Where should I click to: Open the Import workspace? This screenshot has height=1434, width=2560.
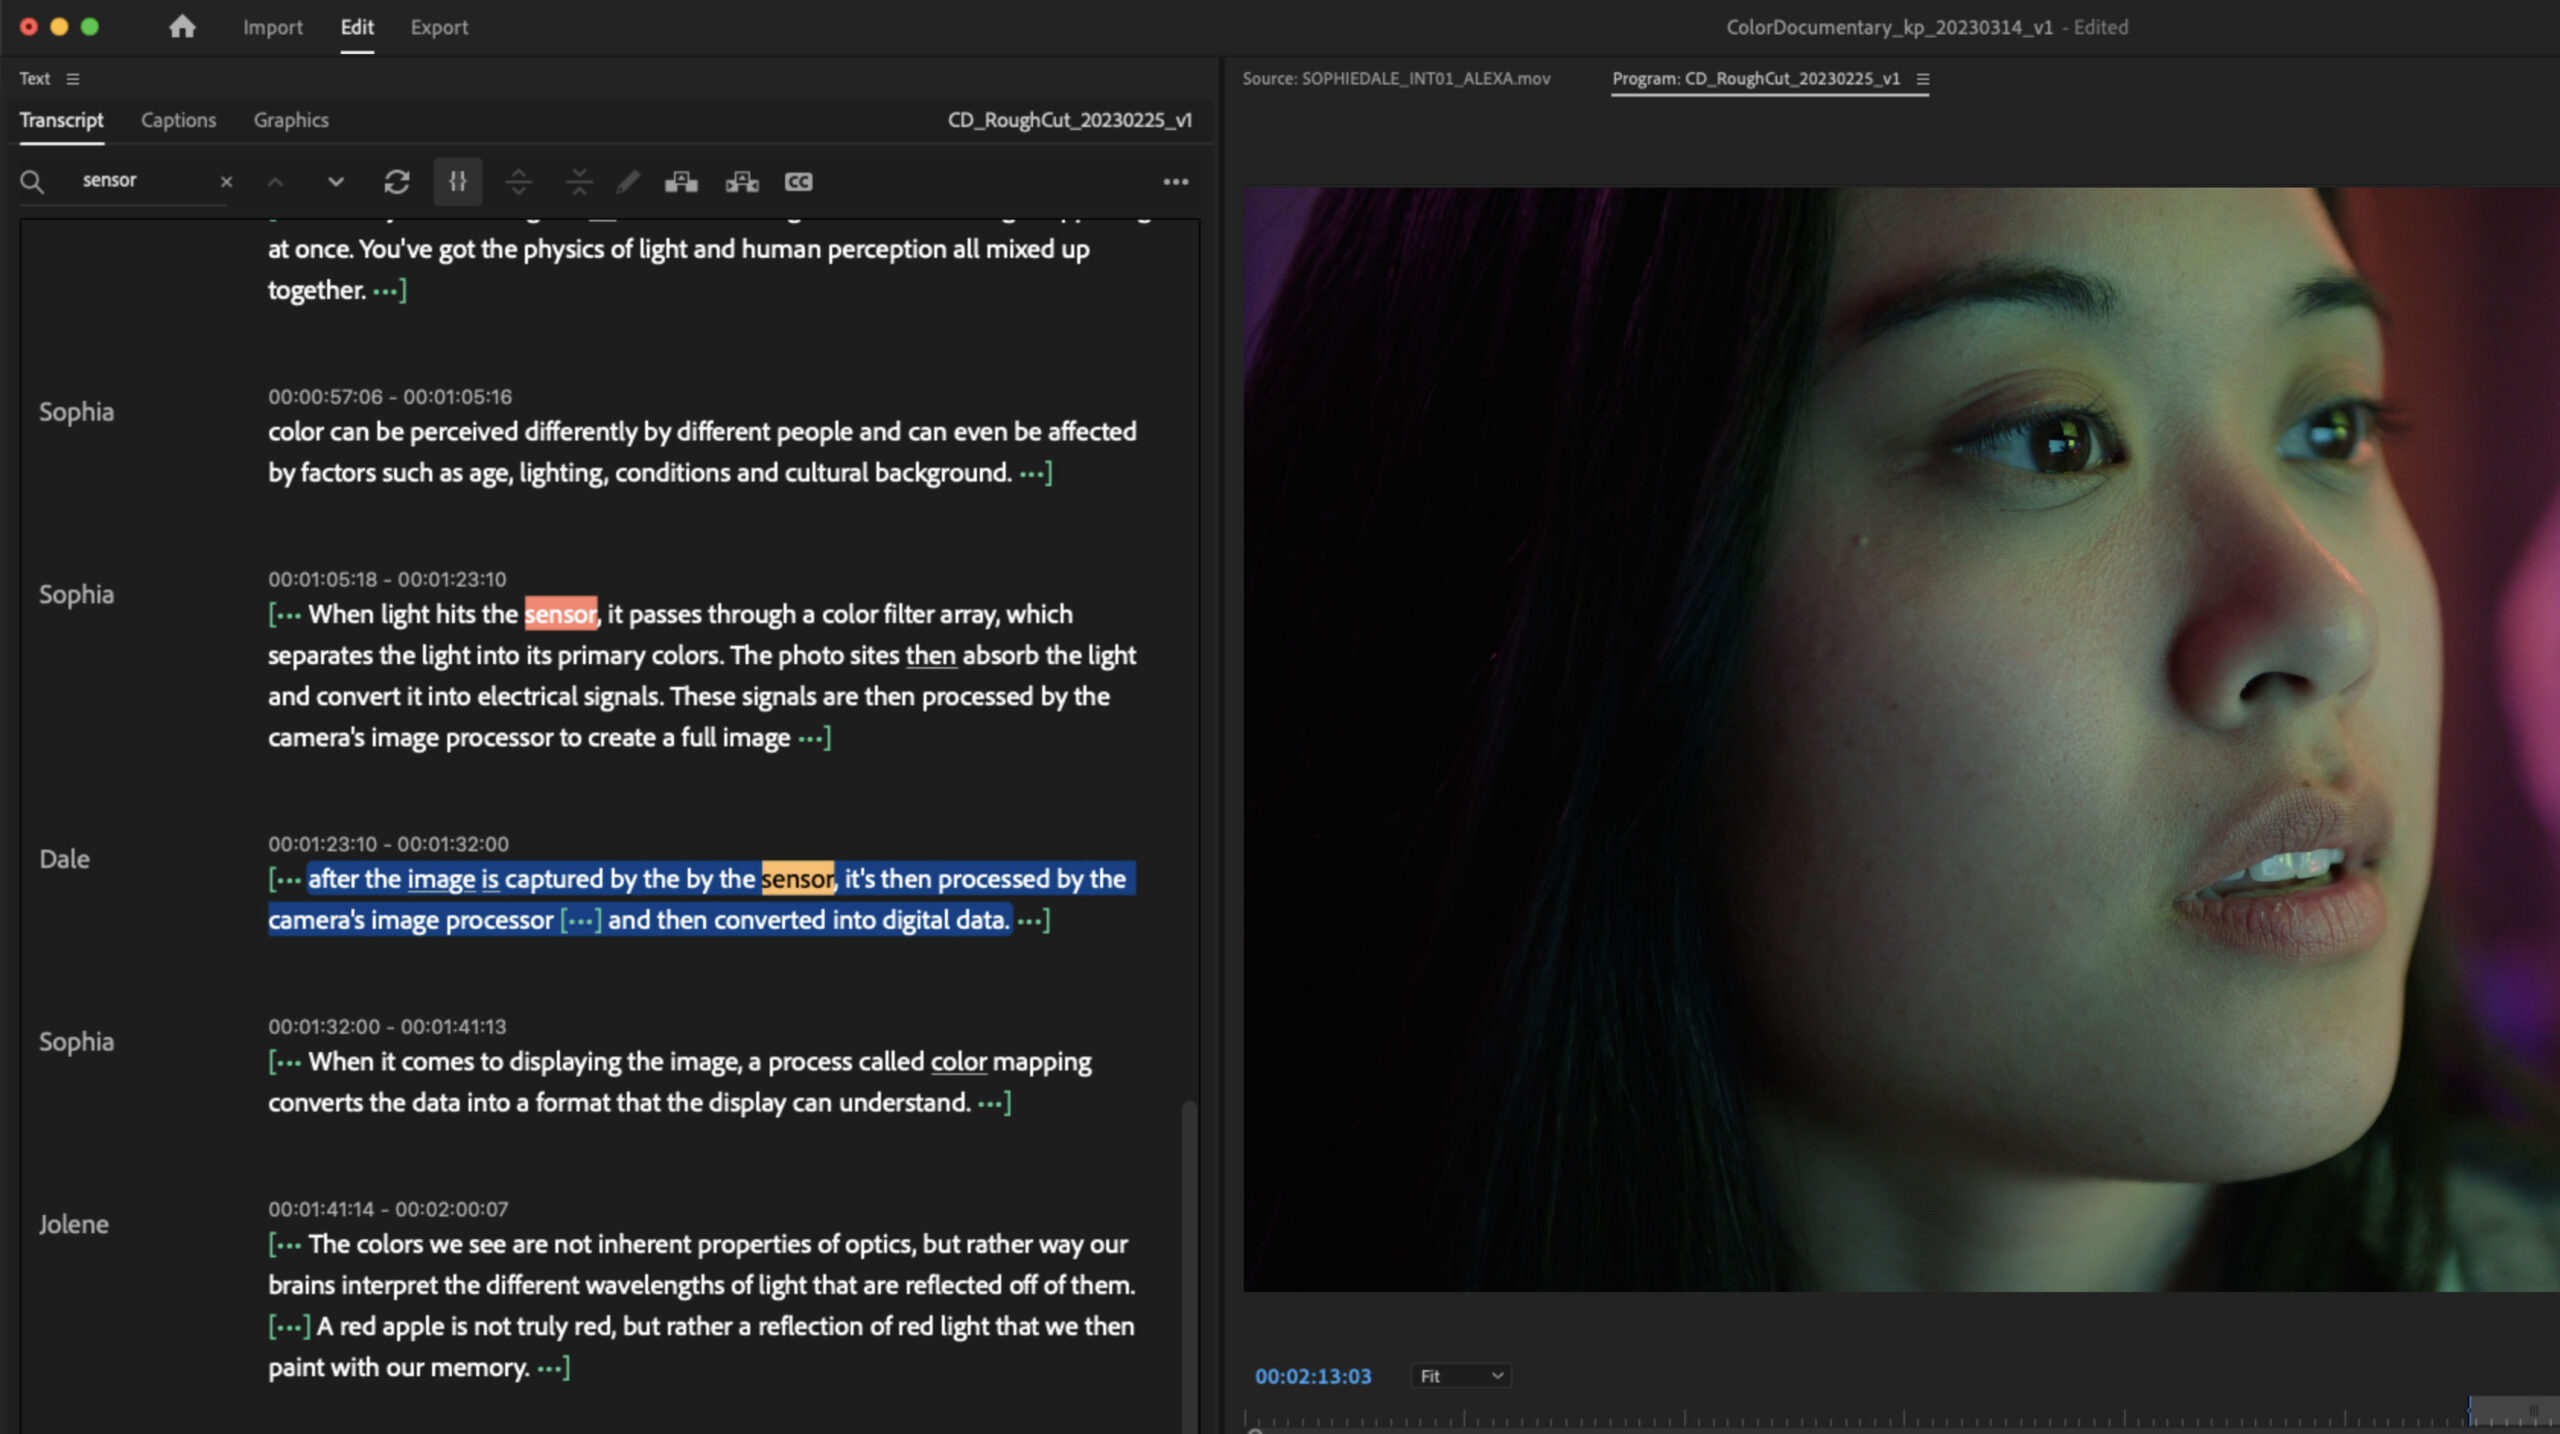[x=272, y=27]
